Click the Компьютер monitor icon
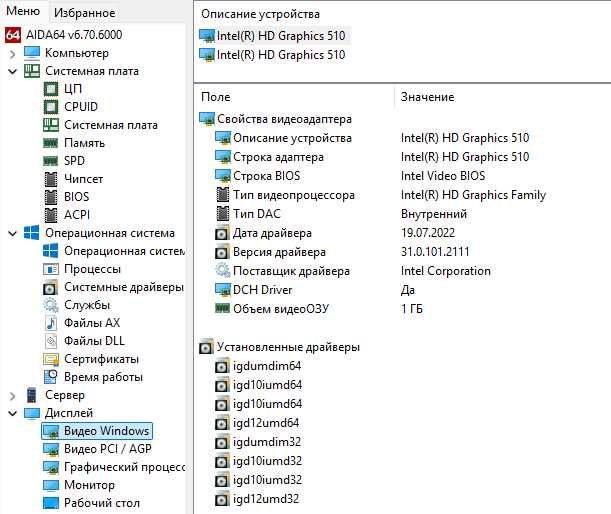611x514 pixels. (32, 53)
